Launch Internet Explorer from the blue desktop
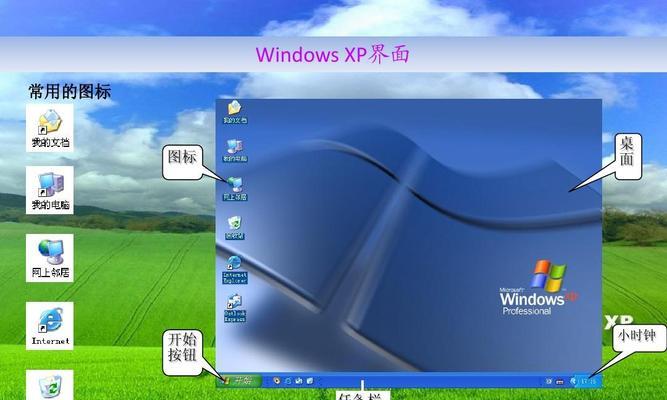This screenshot has width=667, height=400. click(235, 269)
